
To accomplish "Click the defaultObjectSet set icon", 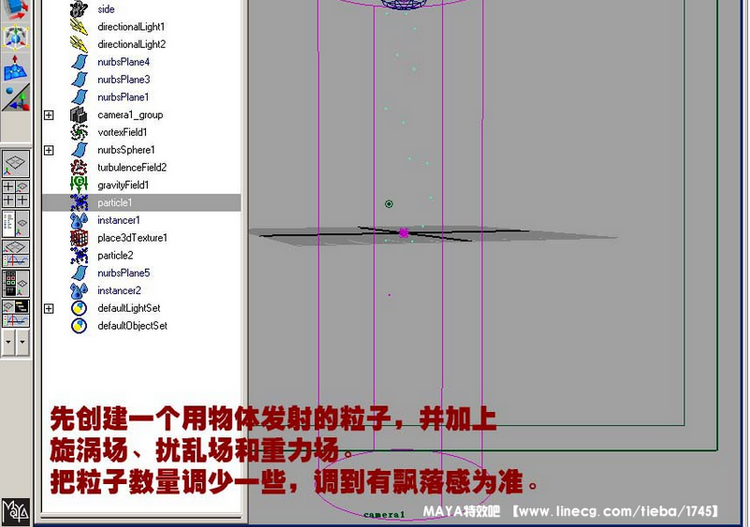I will coord(79,326).
